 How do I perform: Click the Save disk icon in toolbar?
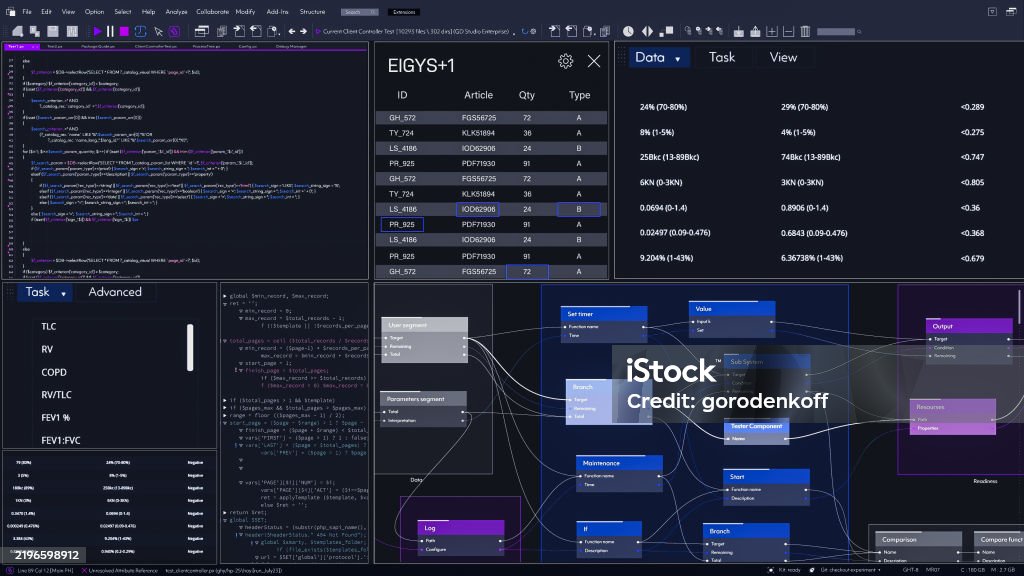[53, 31]
